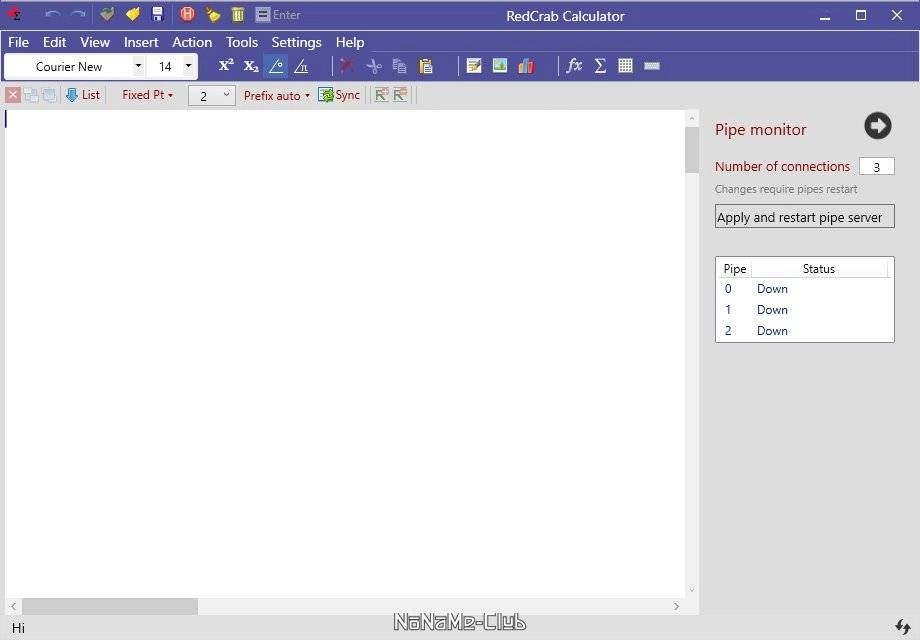Click the horizontal scrollbar right arrow
The image size is (920, 640).
(677, 607)
